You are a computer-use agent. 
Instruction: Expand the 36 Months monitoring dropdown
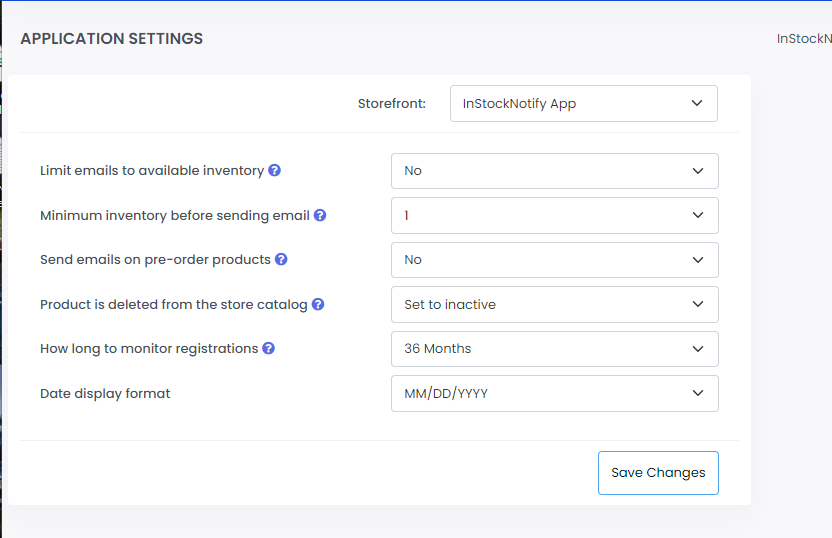554,349
